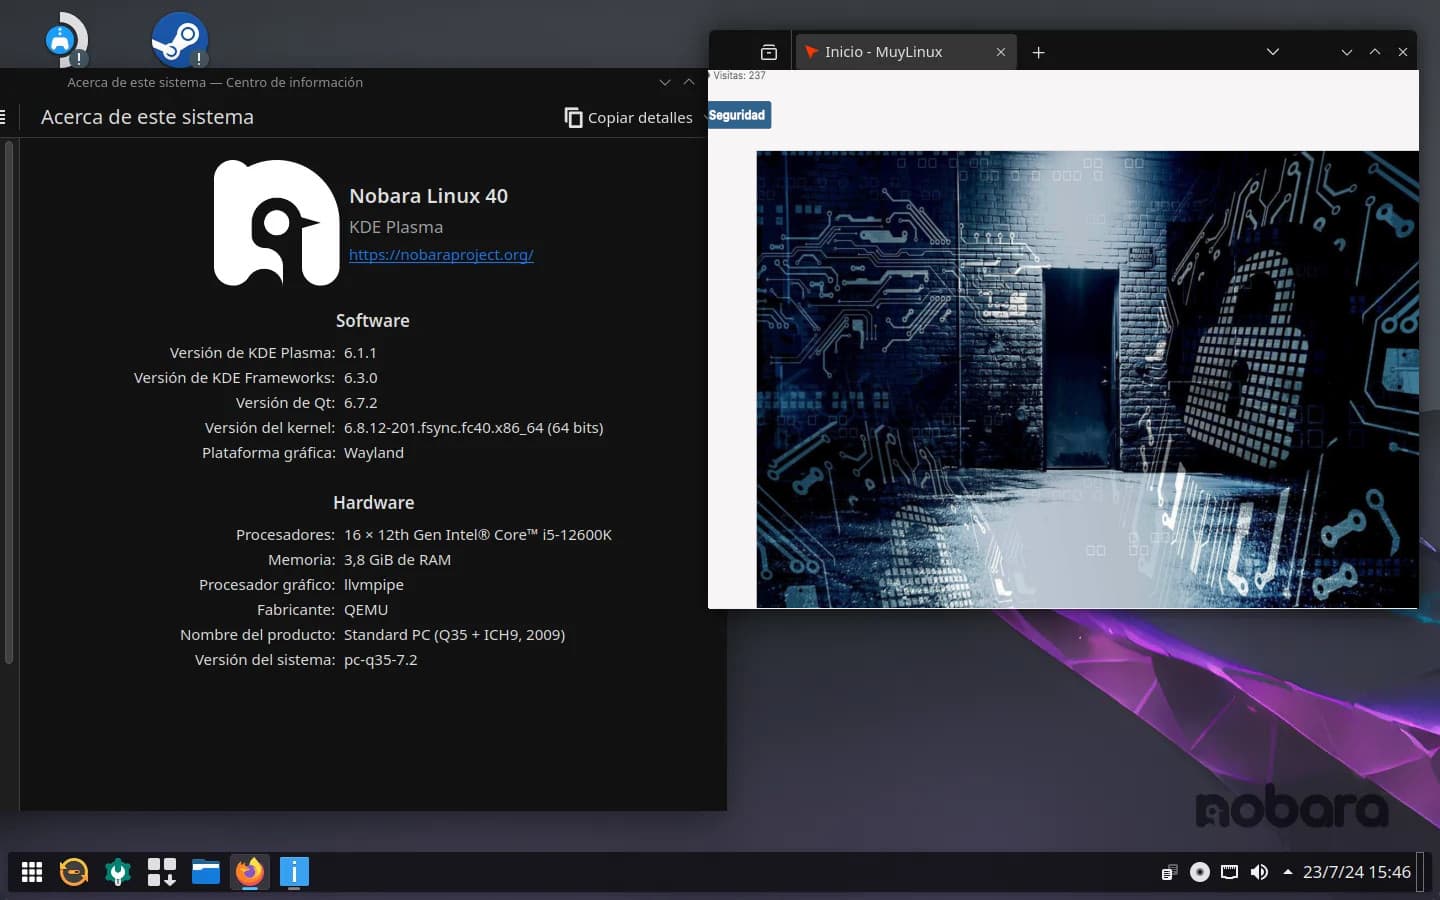Click Copiar detalles button
1440x900 pixels.
tap(628, 117)
